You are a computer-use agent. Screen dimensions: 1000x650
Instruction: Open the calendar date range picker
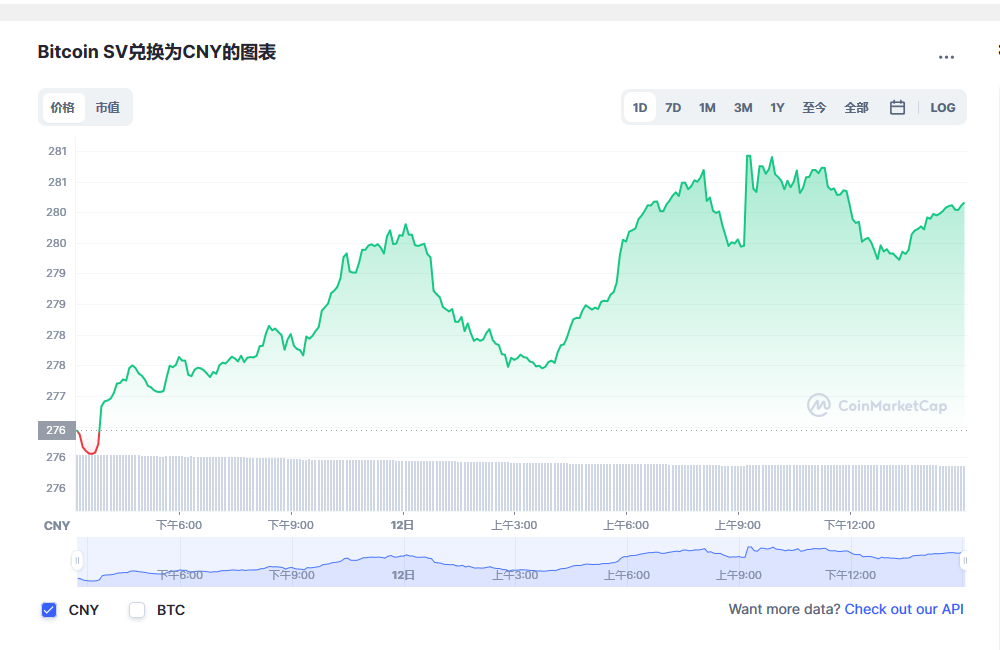pos(897,107)
